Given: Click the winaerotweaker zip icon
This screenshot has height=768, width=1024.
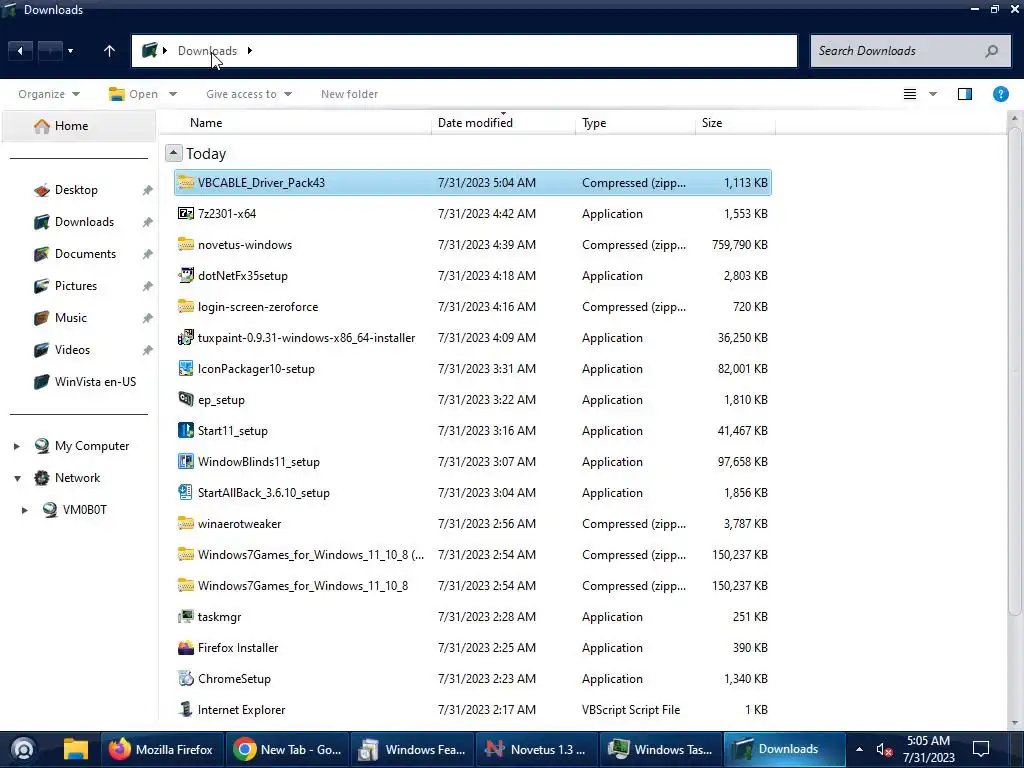Looking at the screenshot, I should 186,524.
